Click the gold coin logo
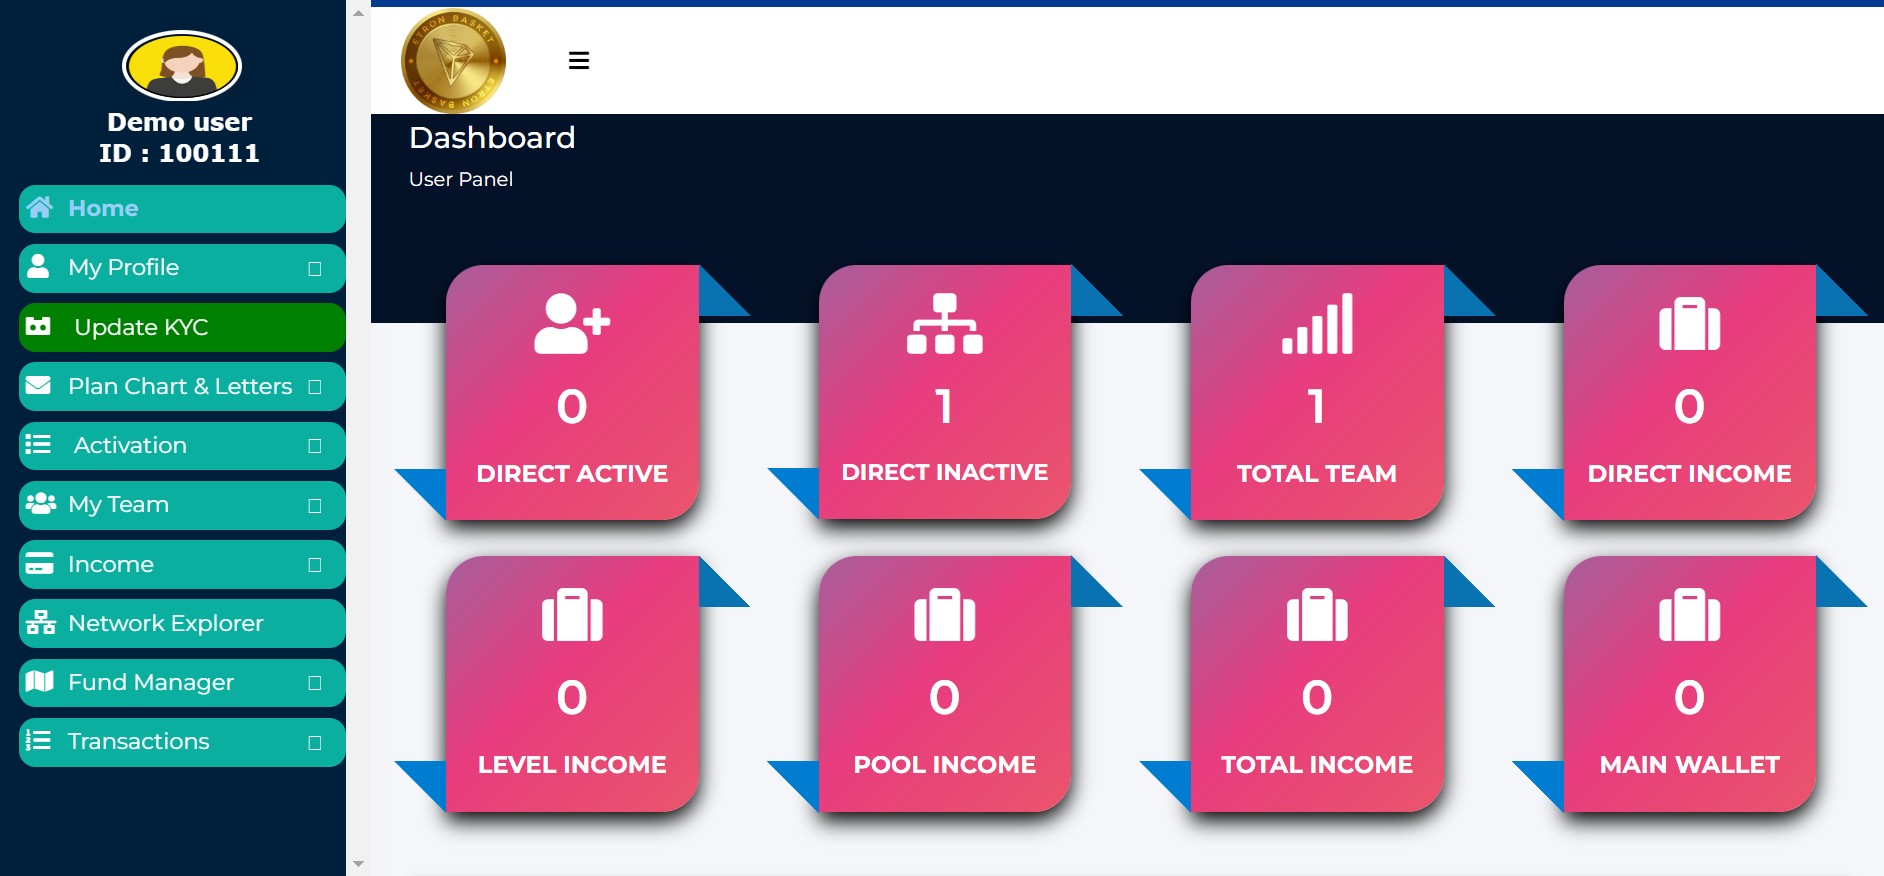The width and height of the screenshot is (1884, 876). [x=453, y=61]
